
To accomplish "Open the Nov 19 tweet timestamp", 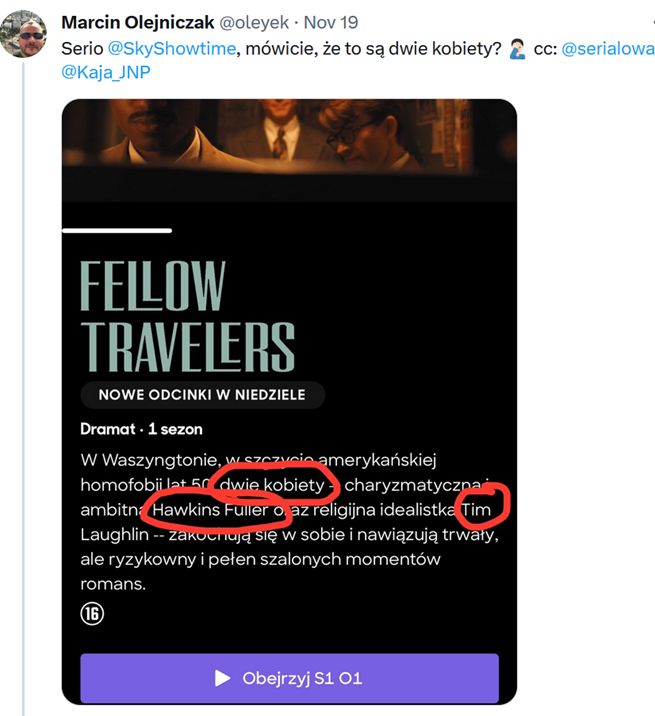I will (330, 22).
